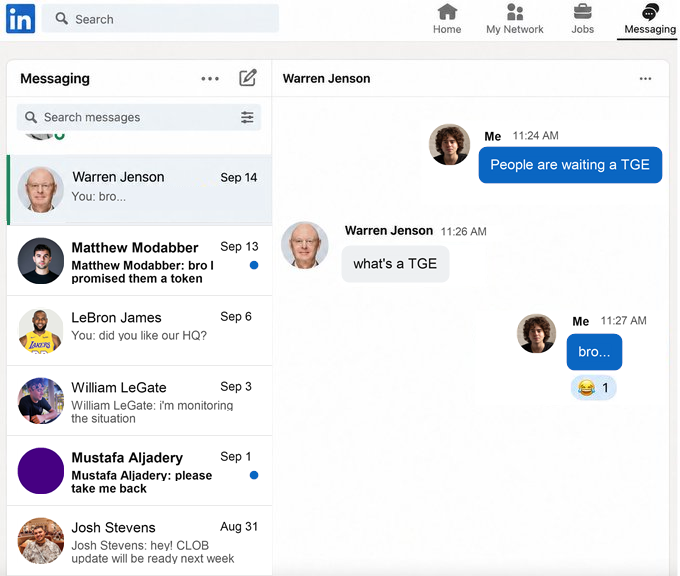Click Josh Stevens's profile photo
The width and height of the screenshot is (680, 576).
[41, 541]
